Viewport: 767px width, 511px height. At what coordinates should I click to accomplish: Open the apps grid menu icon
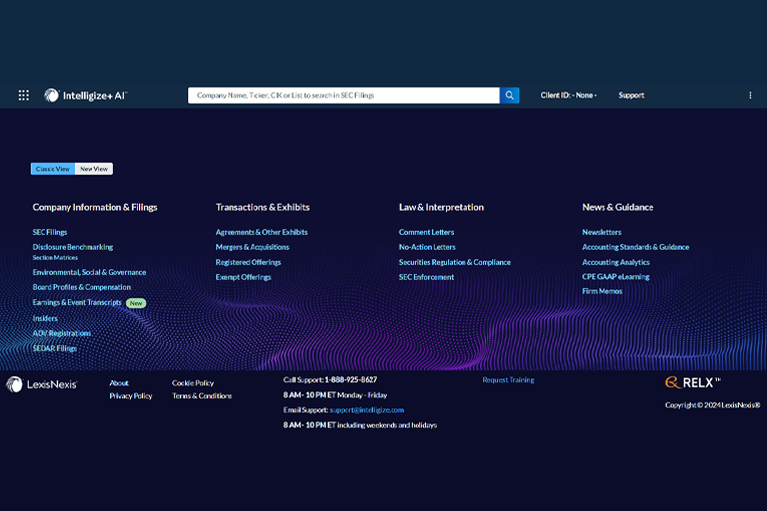click(x=23, y=95)
